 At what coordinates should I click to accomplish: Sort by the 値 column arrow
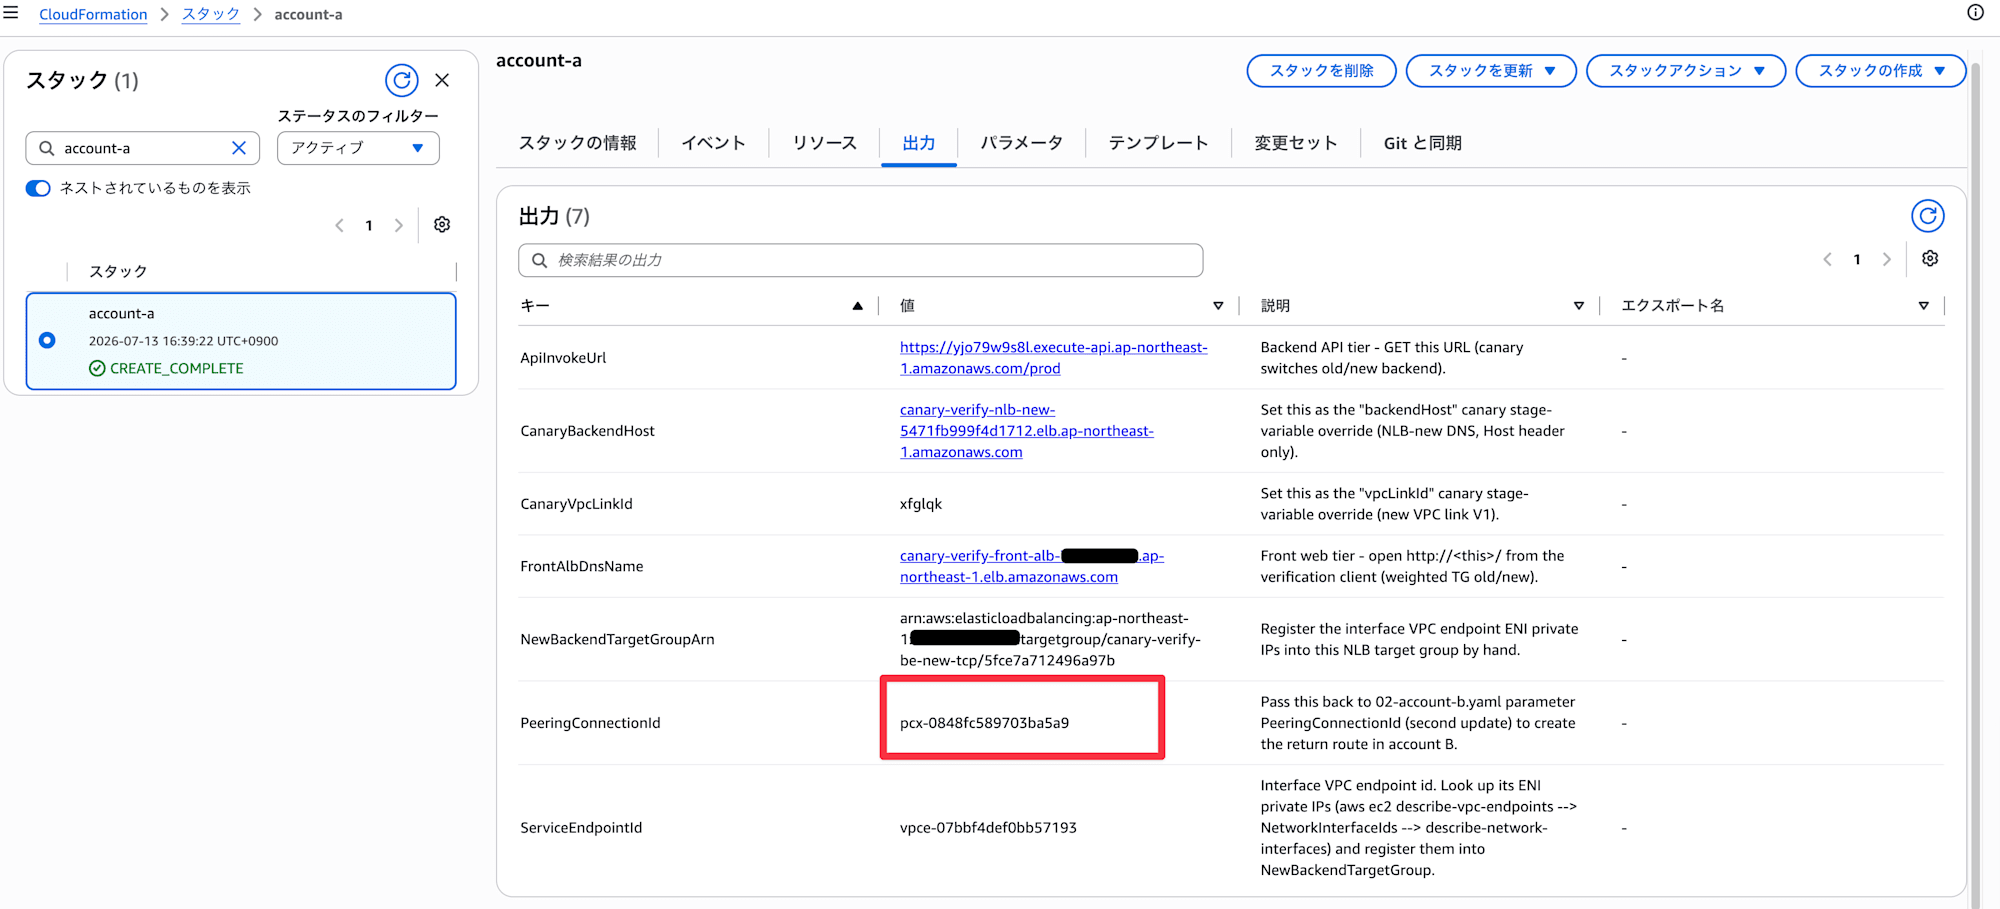1218,306
